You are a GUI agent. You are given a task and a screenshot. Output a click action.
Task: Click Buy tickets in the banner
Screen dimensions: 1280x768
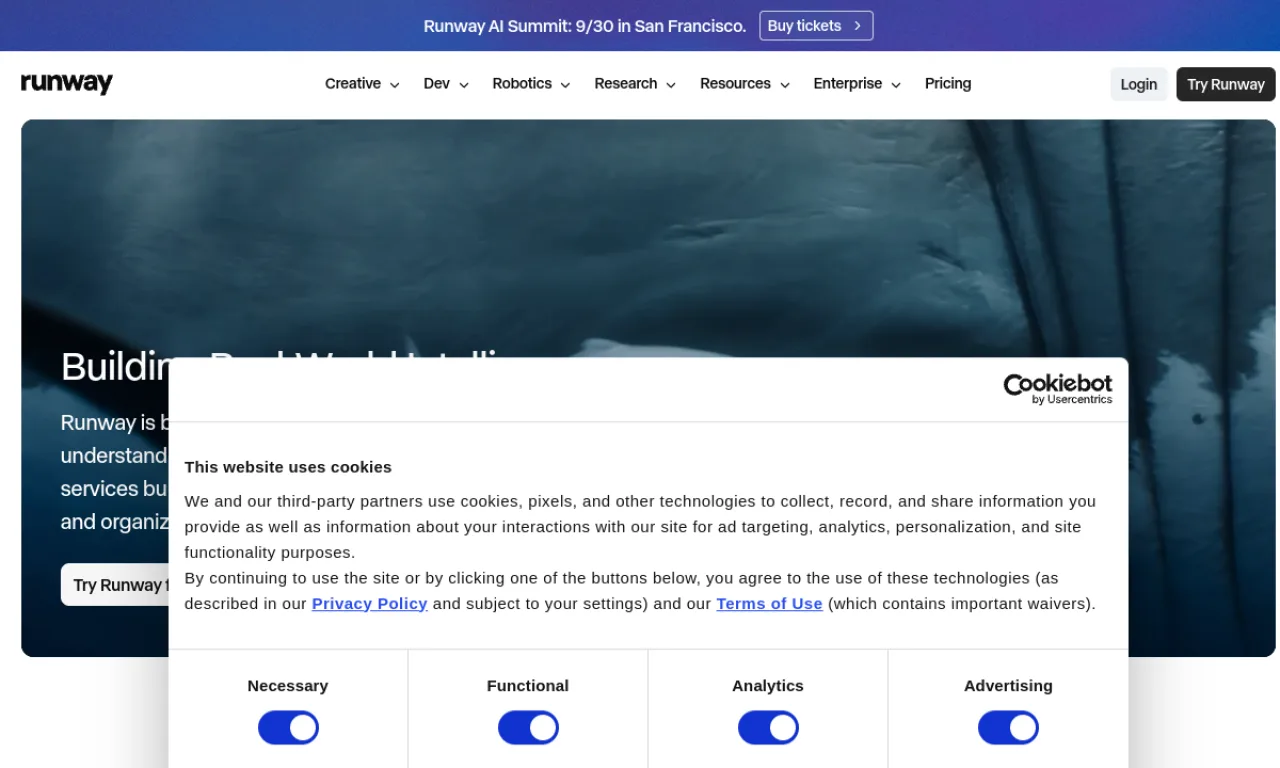pyautogui.click(x=816, y=26)
